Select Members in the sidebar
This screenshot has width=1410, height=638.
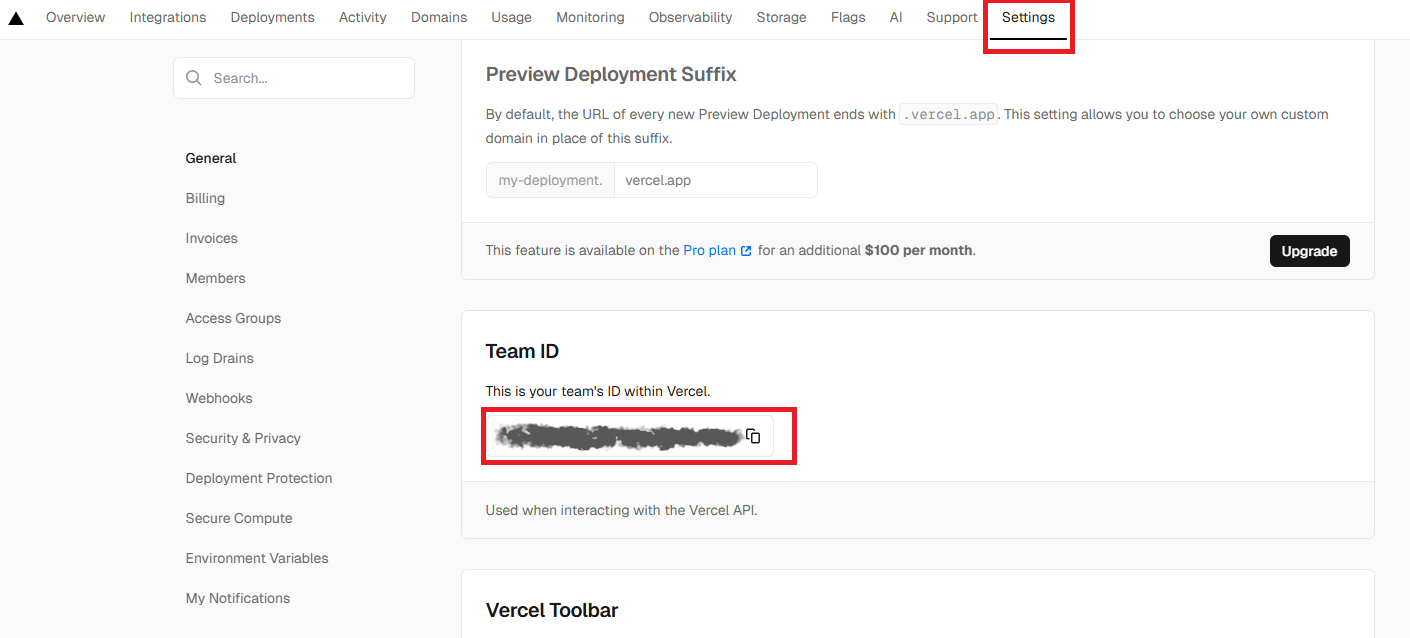(x=215, y=278)
